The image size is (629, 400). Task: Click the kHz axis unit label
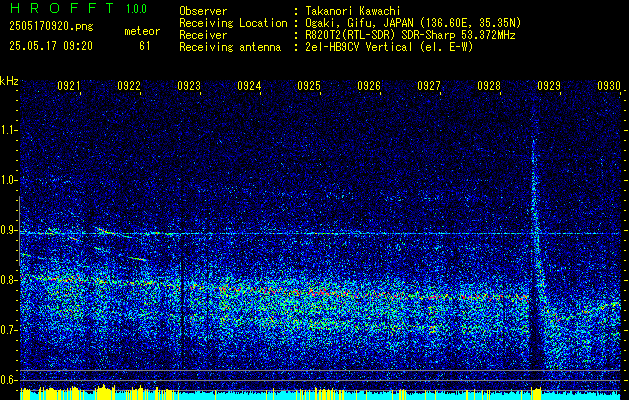click(x=9, y=81)
